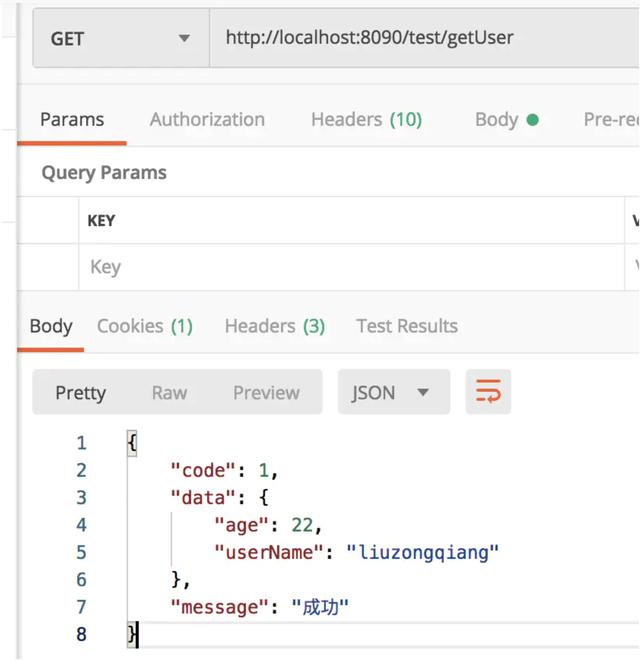Select the response Body tab
The image size is (640, 661).
point(51,326)
